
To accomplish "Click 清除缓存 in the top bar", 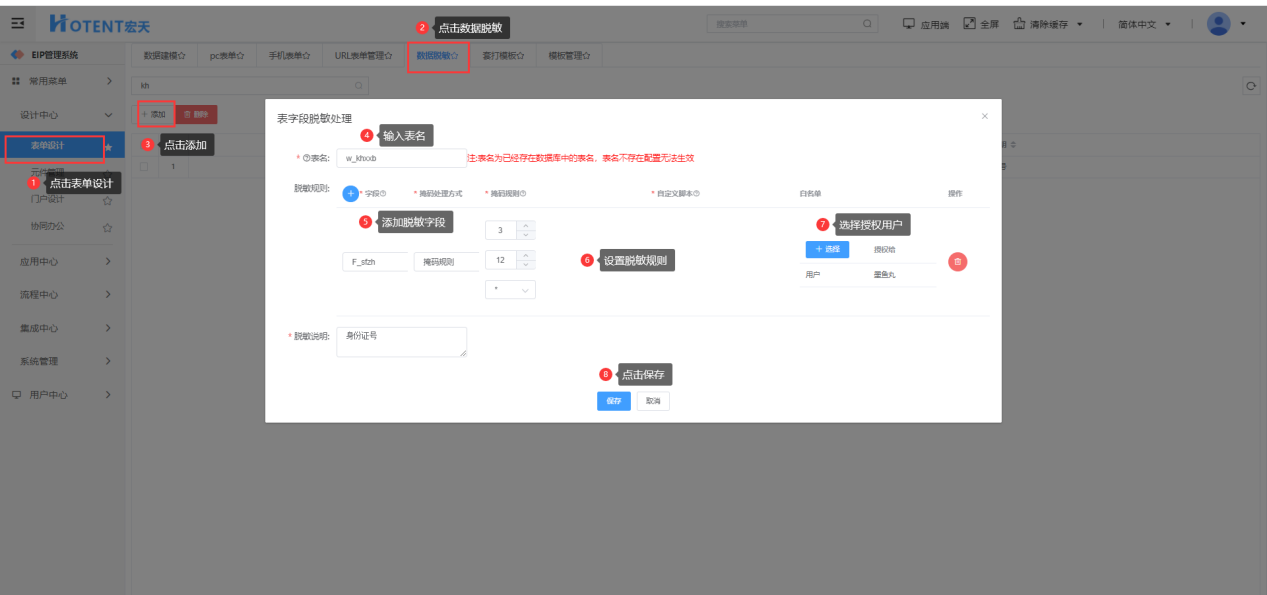I will pos(1042,23).
